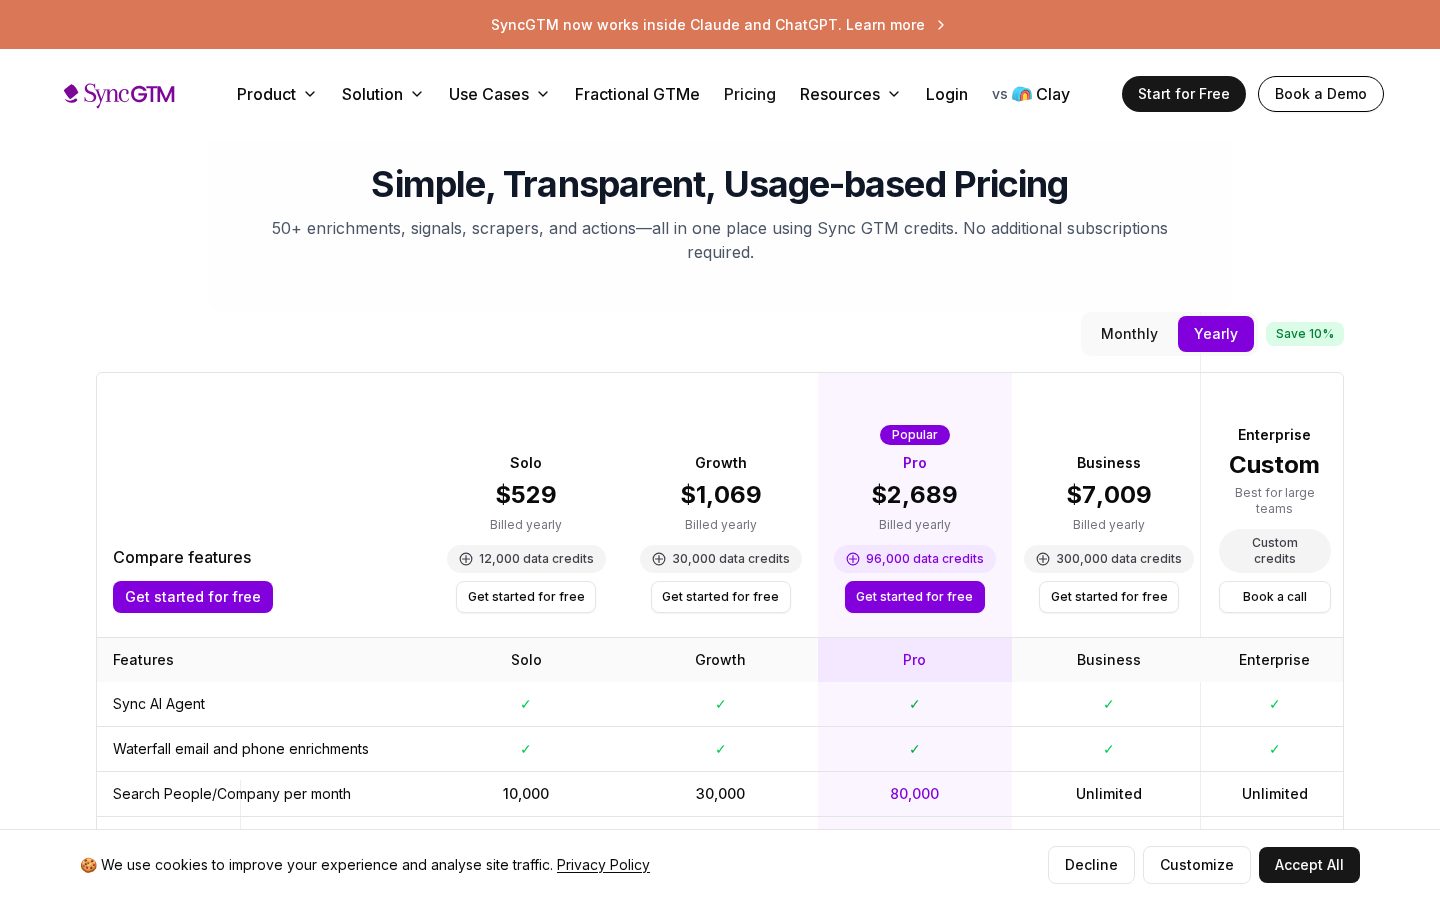This screenshot has width=1440, height=900.
Task: Click the Start for Free button
Action: tap(1184, 94)
